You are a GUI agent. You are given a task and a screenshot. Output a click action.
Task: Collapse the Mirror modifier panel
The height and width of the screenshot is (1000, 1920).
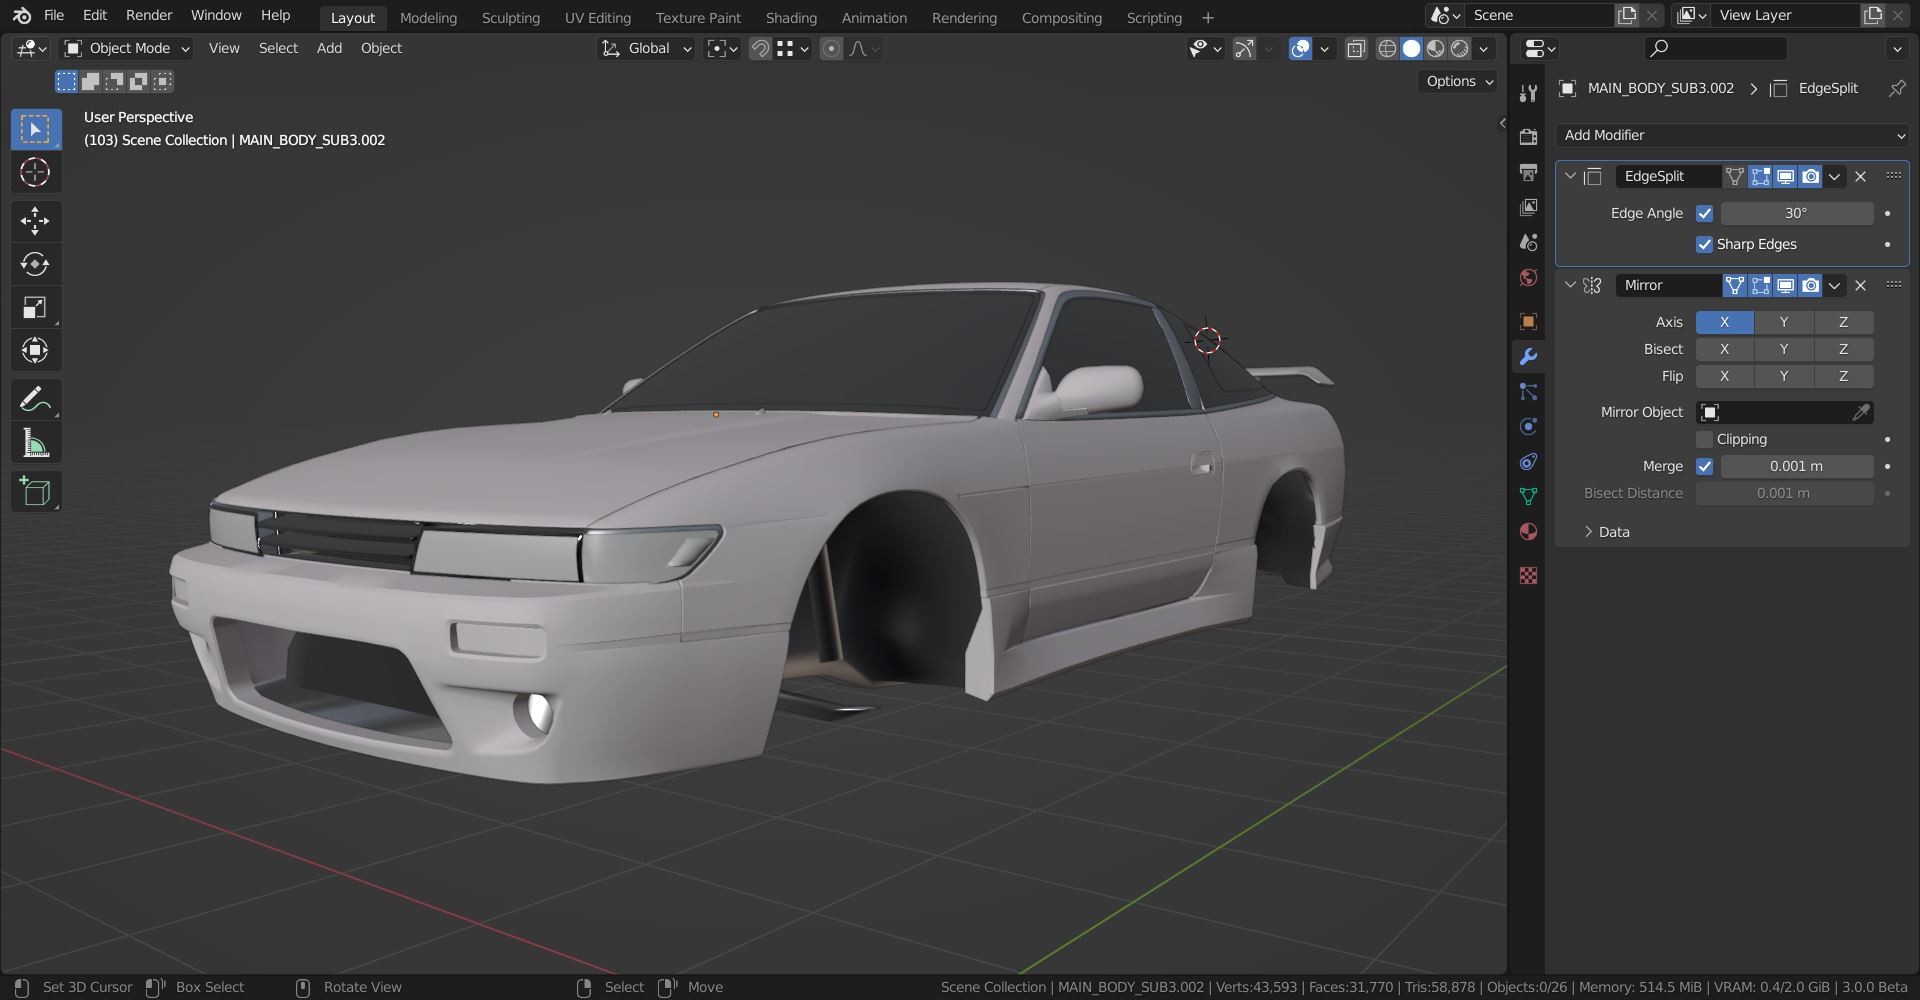pyautogui.click(x=1570, y=285)
